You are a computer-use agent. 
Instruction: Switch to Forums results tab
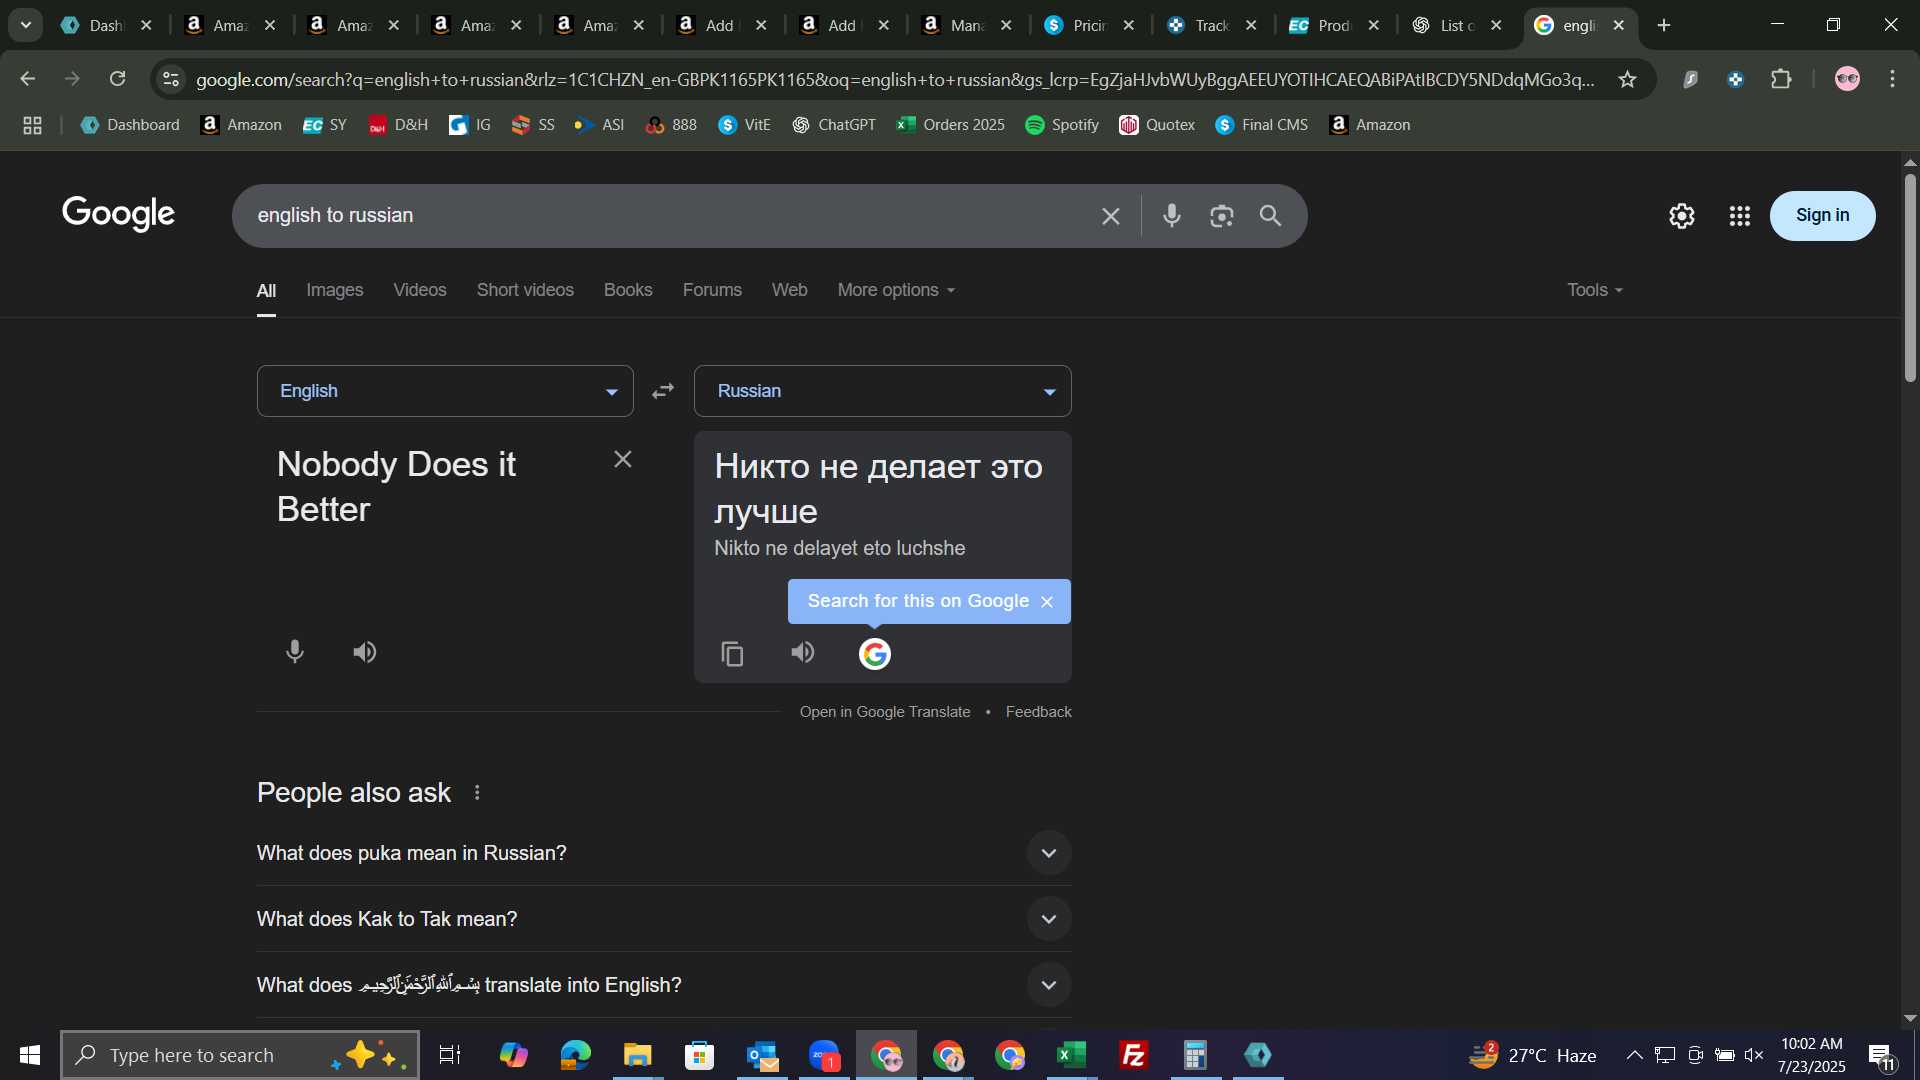click(712, 290)
